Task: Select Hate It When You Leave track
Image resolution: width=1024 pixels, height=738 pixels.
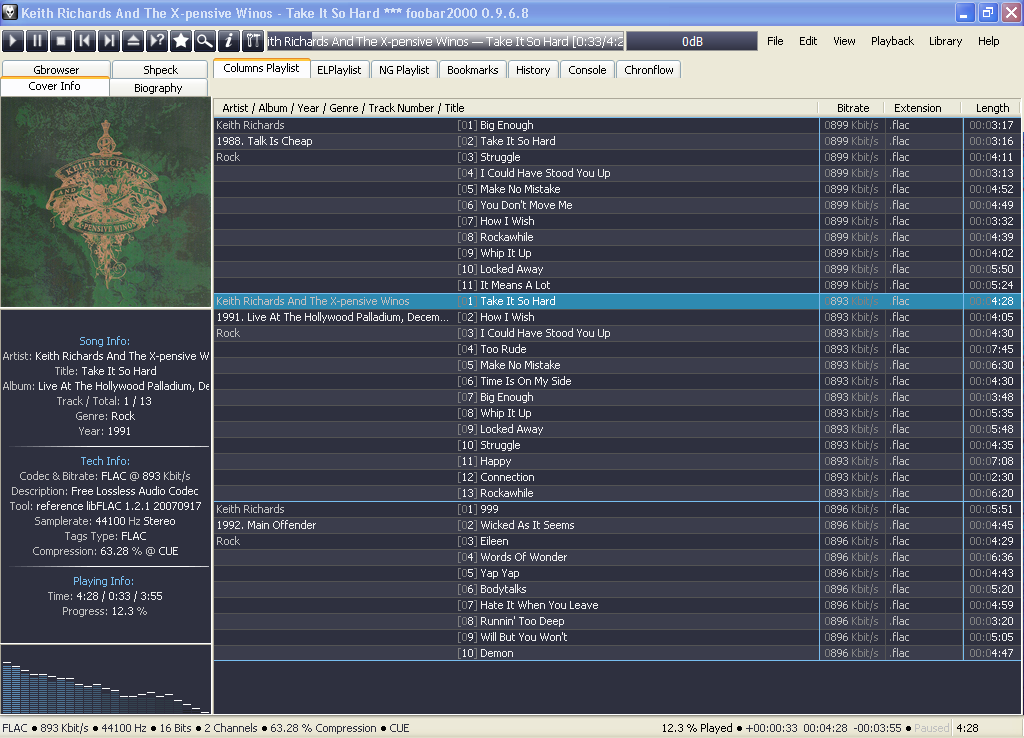Action: point(618,605)
